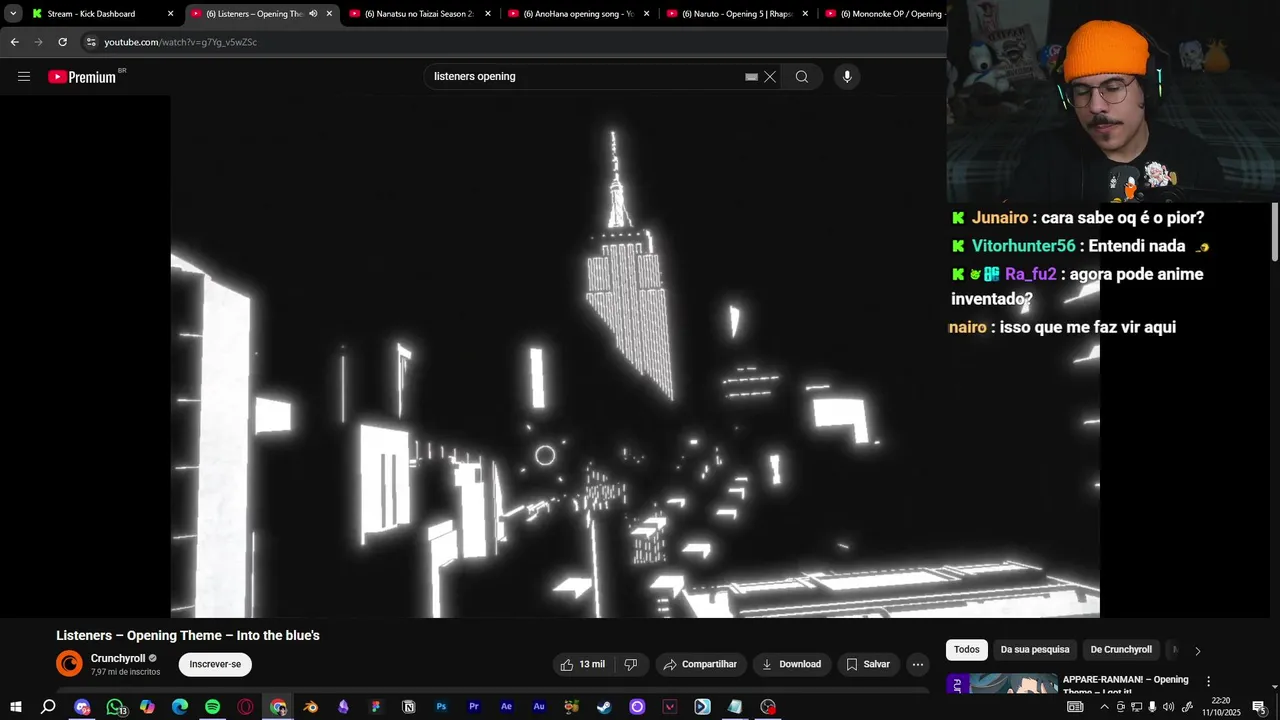Subscribe with Inscrever-se button
This screenshot has width=1280, height=720.
click(x=215, y=664)
